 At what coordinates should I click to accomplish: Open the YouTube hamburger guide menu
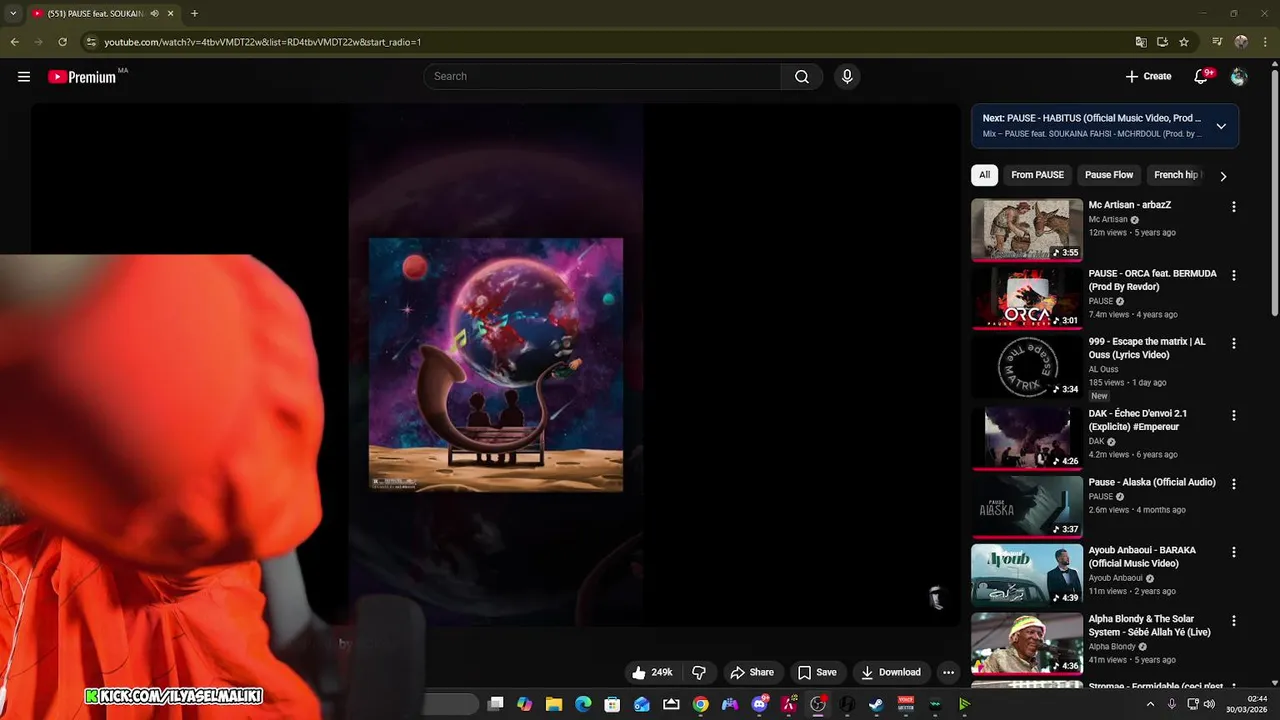tap(24, 77)
